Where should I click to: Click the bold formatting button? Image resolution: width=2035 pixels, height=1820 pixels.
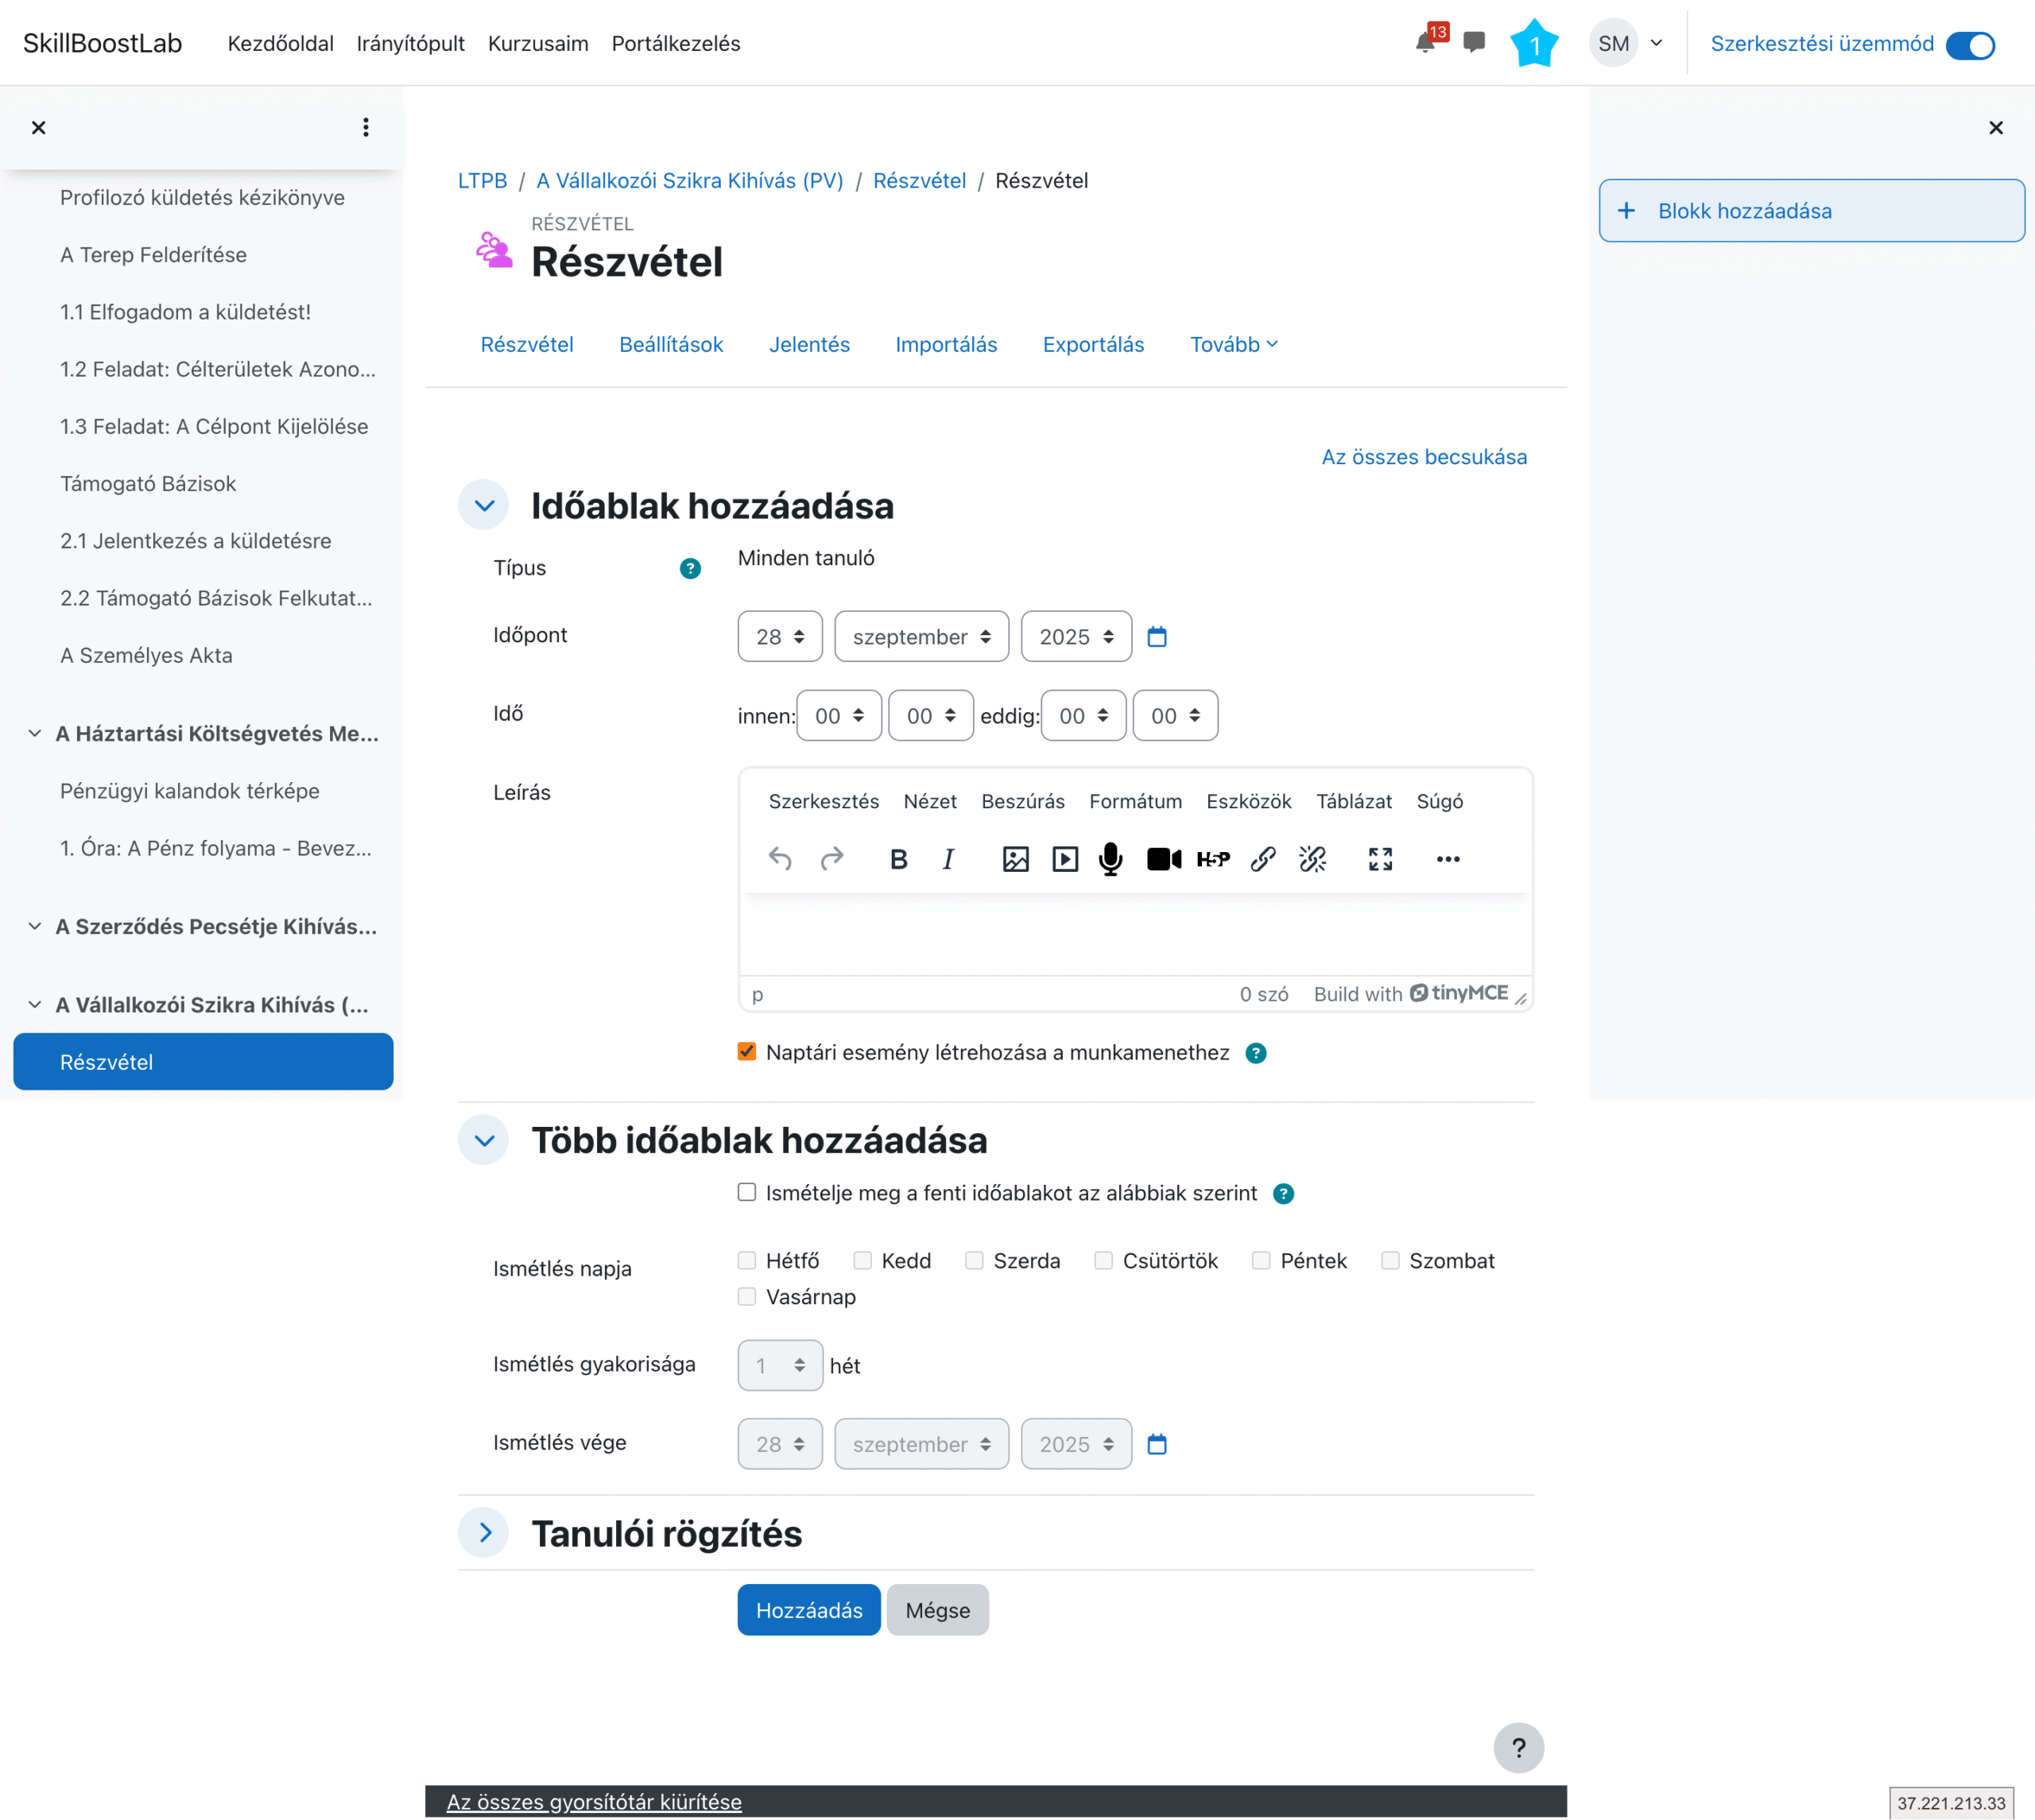898,859
